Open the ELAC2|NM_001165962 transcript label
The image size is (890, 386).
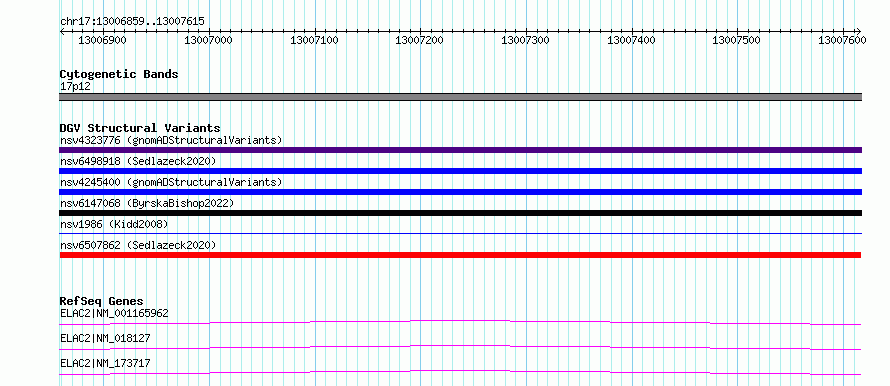[114, 313]
